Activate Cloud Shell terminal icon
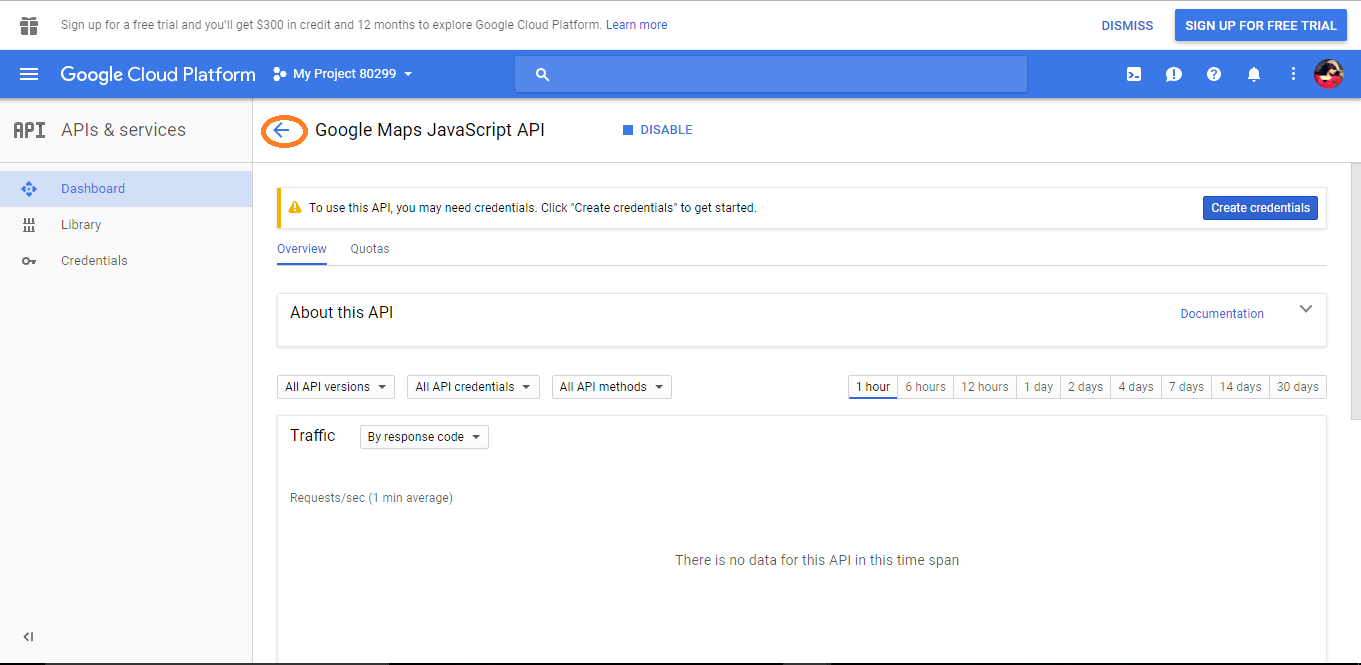 pos(1134,74)
